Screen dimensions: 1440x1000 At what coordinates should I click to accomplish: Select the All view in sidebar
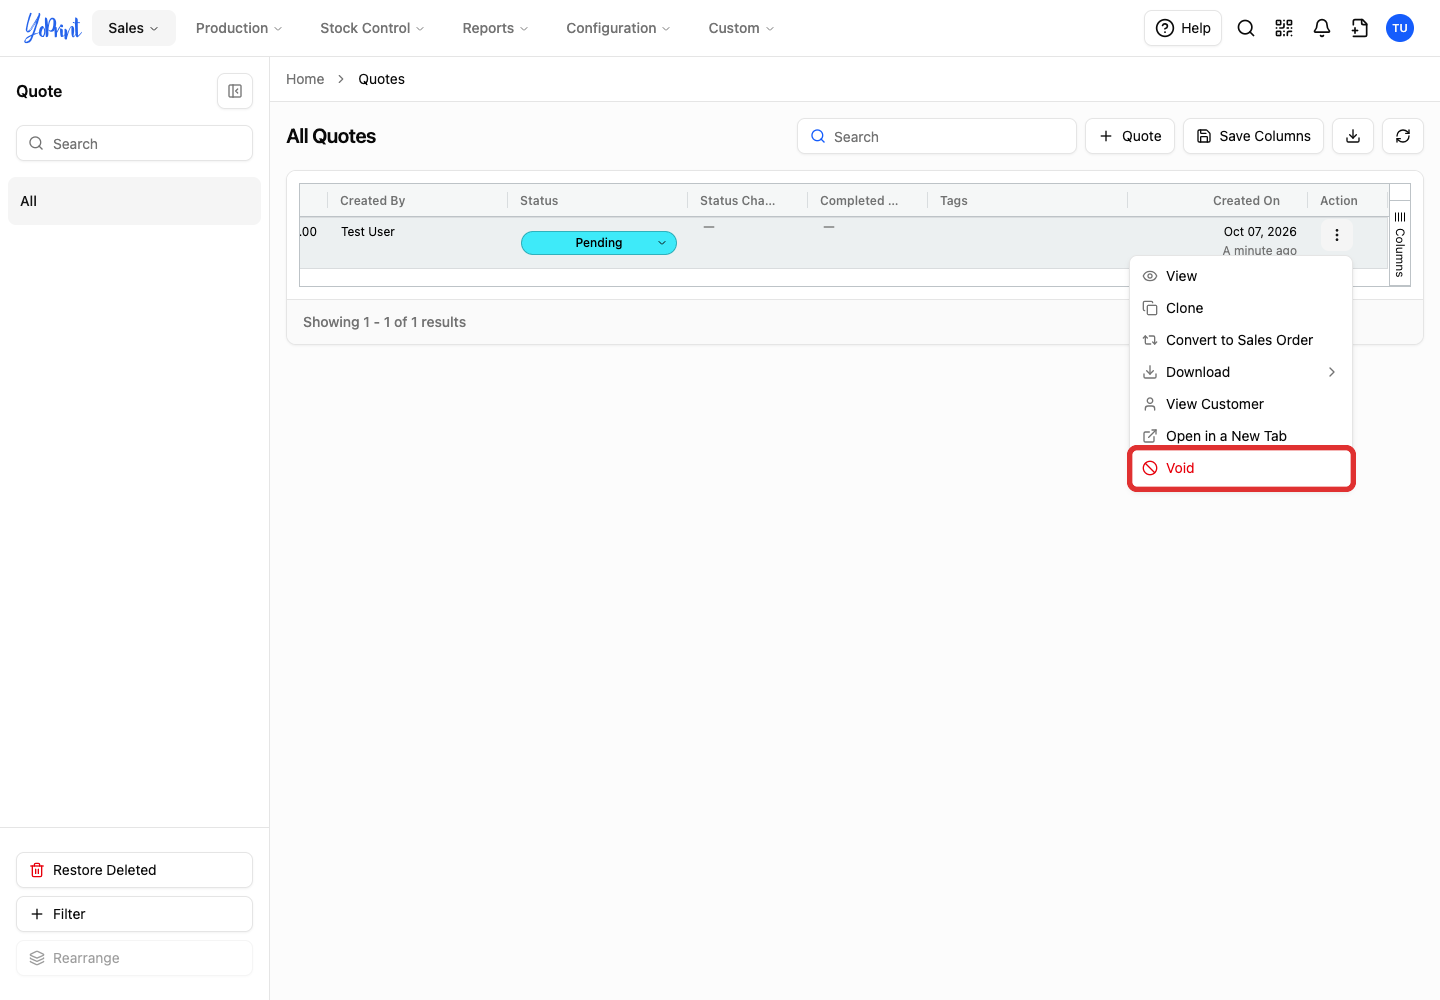point(134,201)
